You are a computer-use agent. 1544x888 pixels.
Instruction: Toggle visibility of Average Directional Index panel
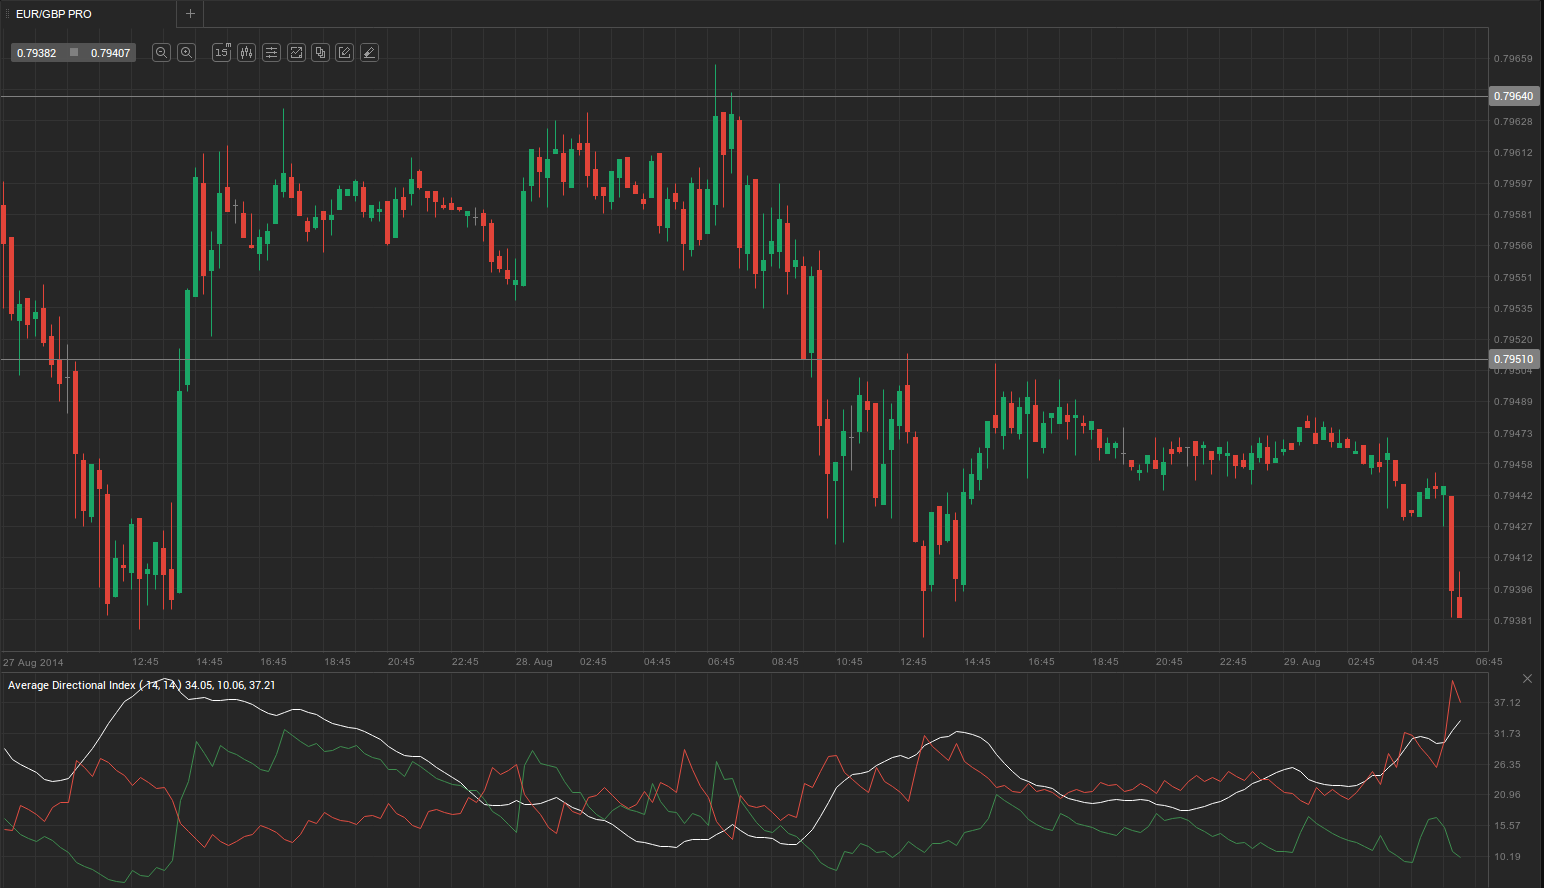(1527, 678)
